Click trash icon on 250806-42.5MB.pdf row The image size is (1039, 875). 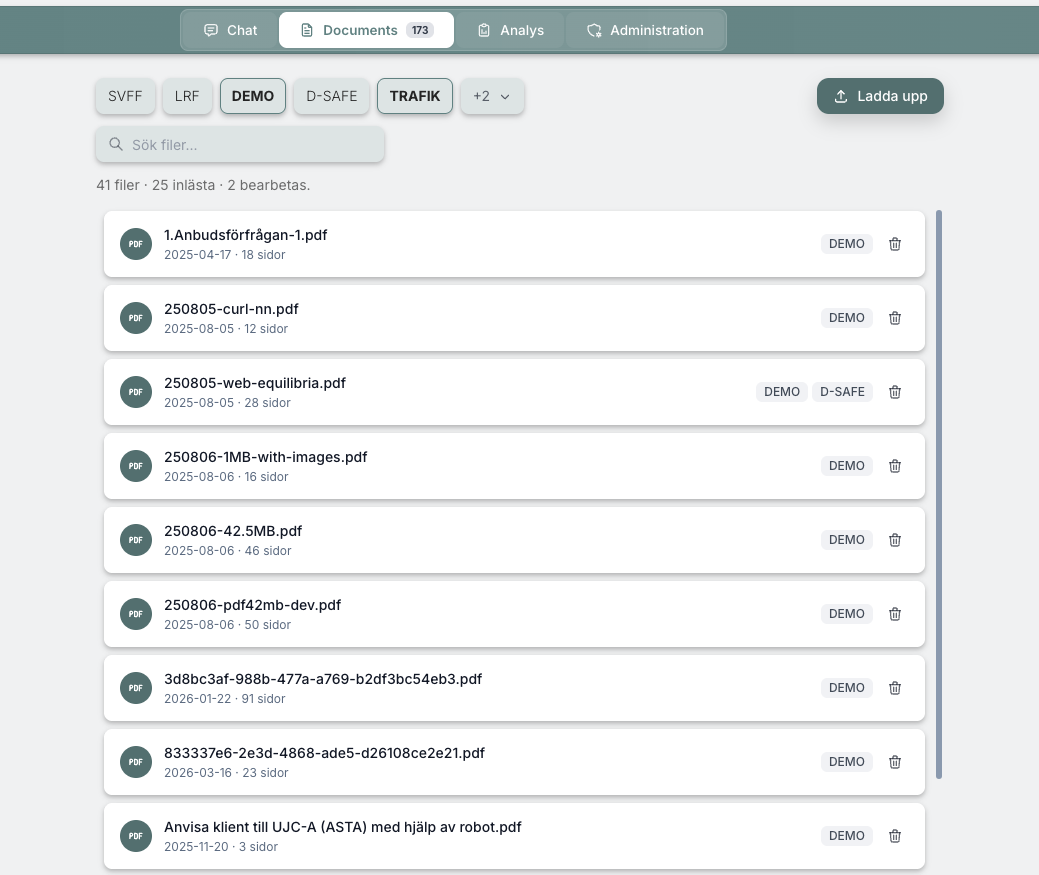895,540
